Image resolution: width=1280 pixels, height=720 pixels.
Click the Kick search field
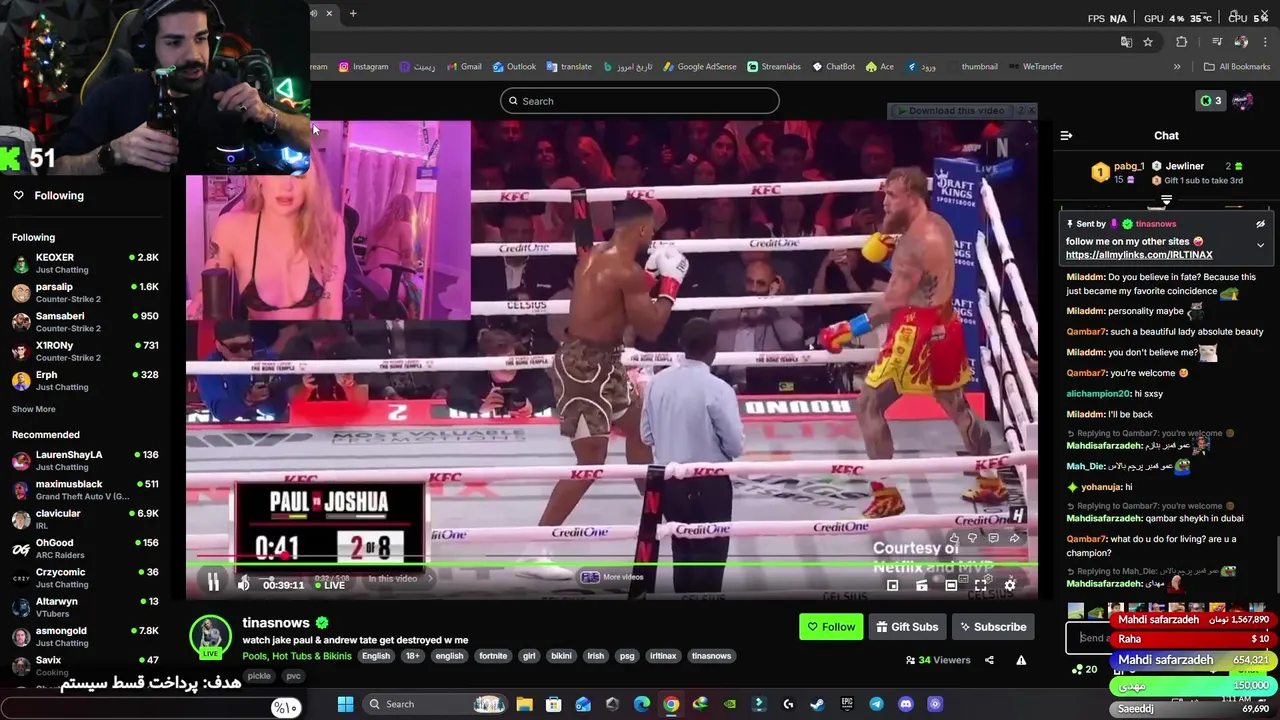click(640, 101)
